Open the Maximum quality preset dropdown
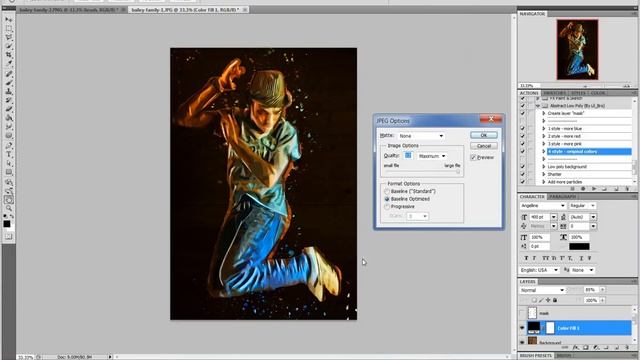Viewport: 640px width, 360px height. [432, 156]
